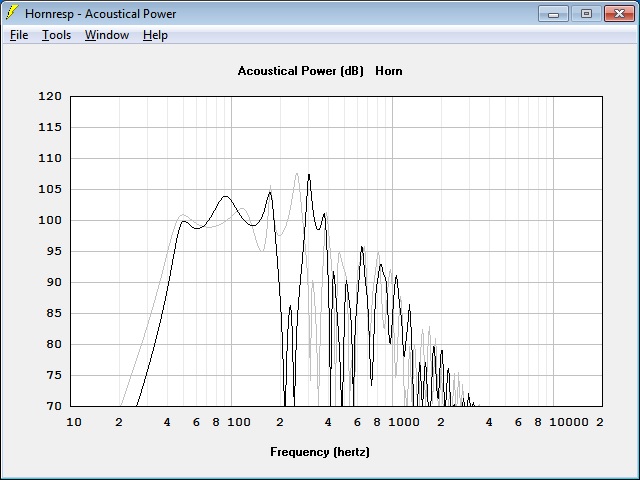Click the 1000 Hz x-axis label
The height and width of the screenshot is (480, 640).
pos(404,422)
